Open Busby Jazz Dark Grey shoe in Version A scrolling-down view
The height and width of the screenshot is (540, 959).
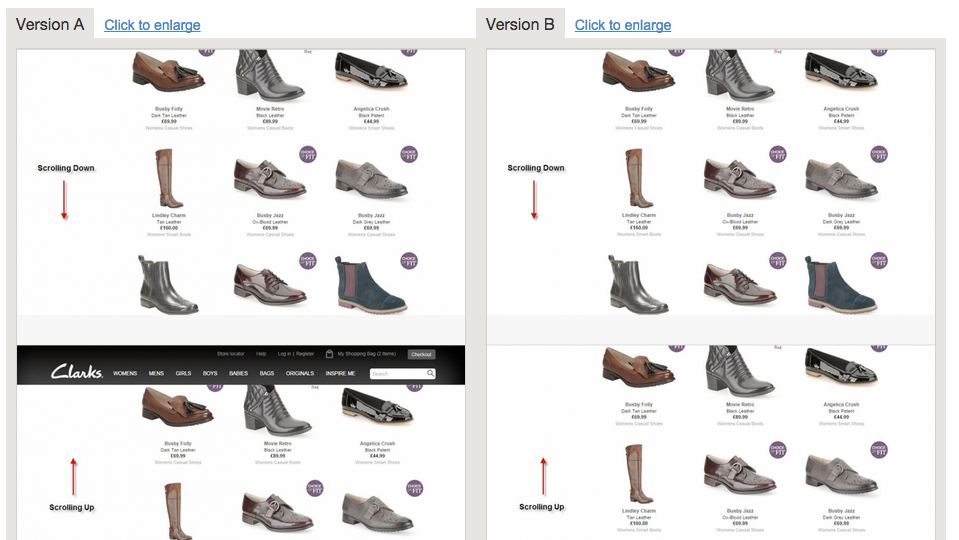point(371,179)
